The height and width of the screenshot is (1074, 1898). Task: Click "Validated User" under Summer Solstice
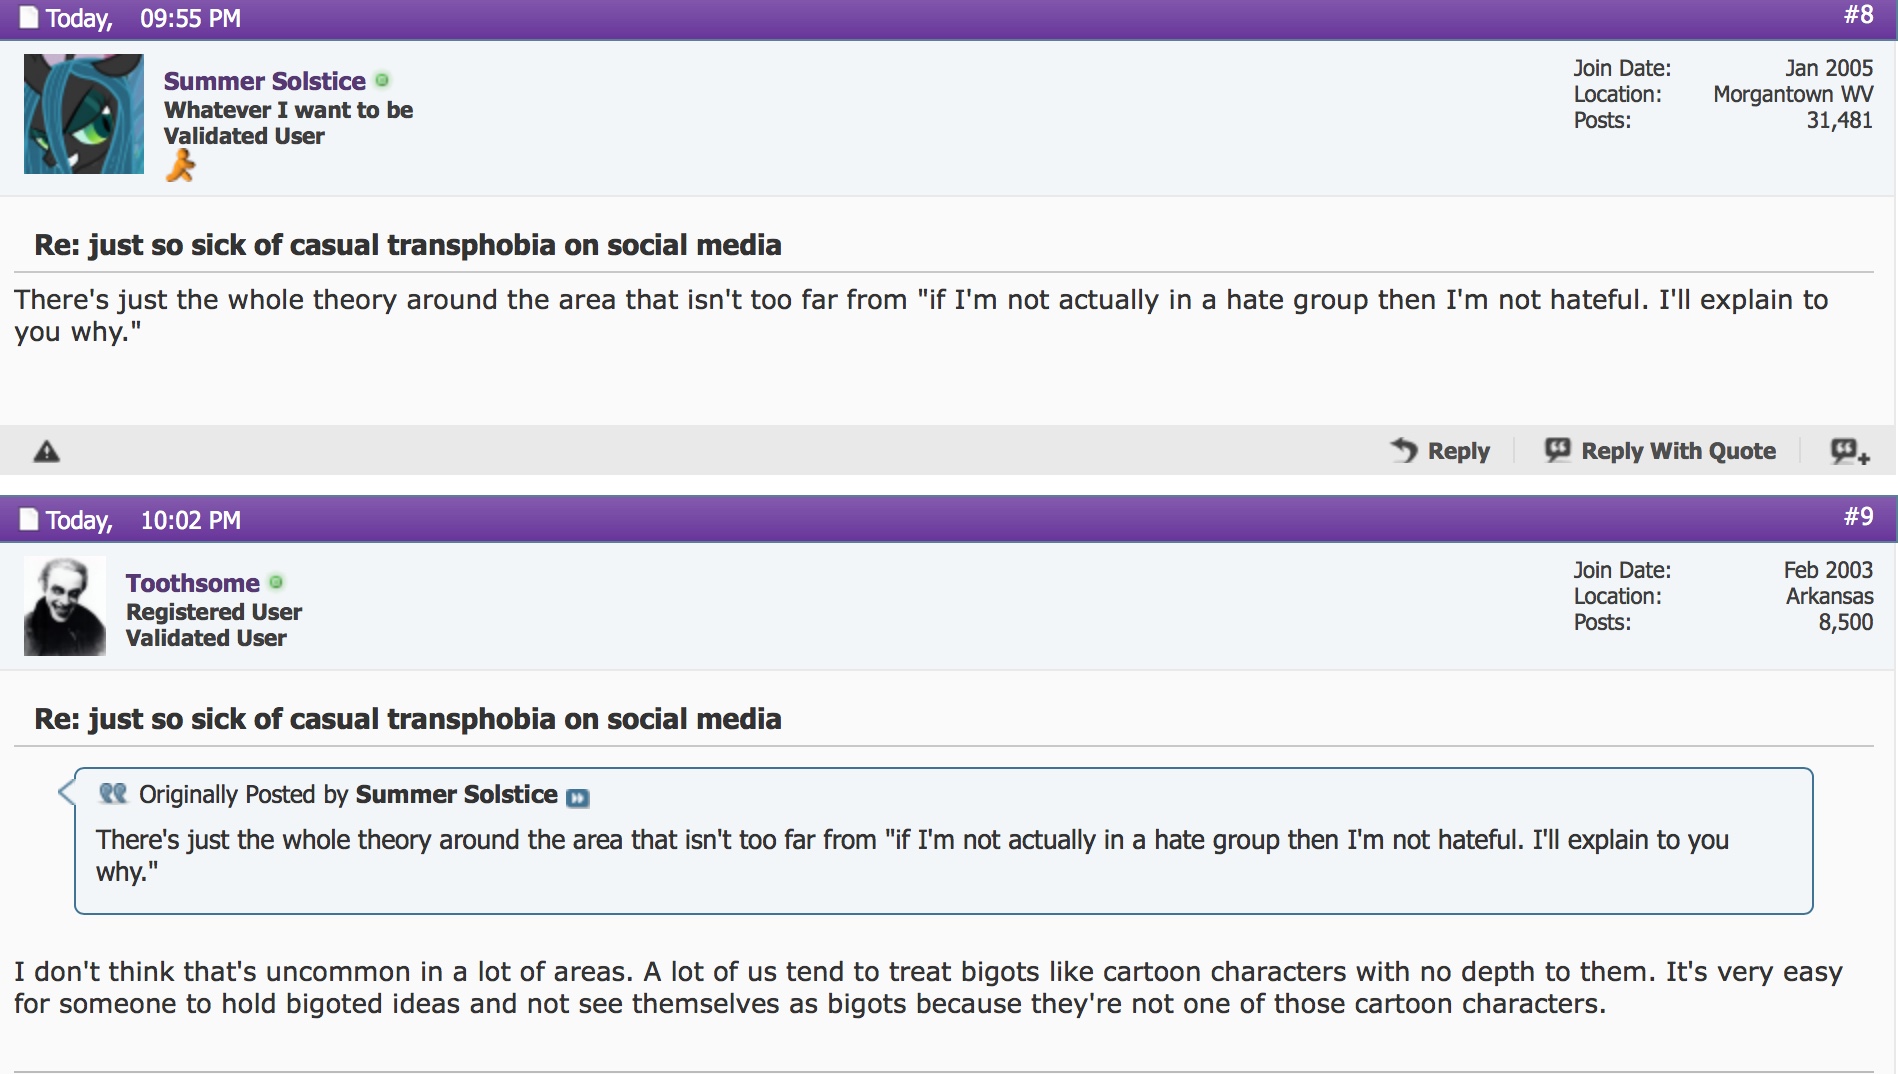[244, 136]
